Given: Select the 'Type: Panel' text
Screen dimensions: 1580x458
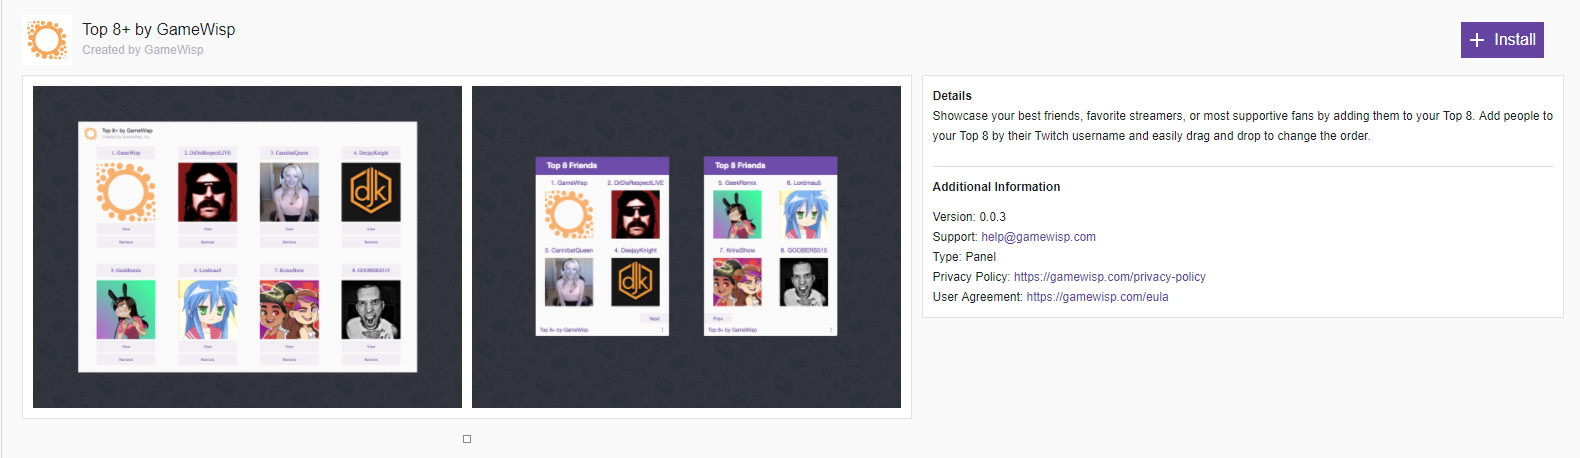Looking at the screenshot, I should 964,257.
